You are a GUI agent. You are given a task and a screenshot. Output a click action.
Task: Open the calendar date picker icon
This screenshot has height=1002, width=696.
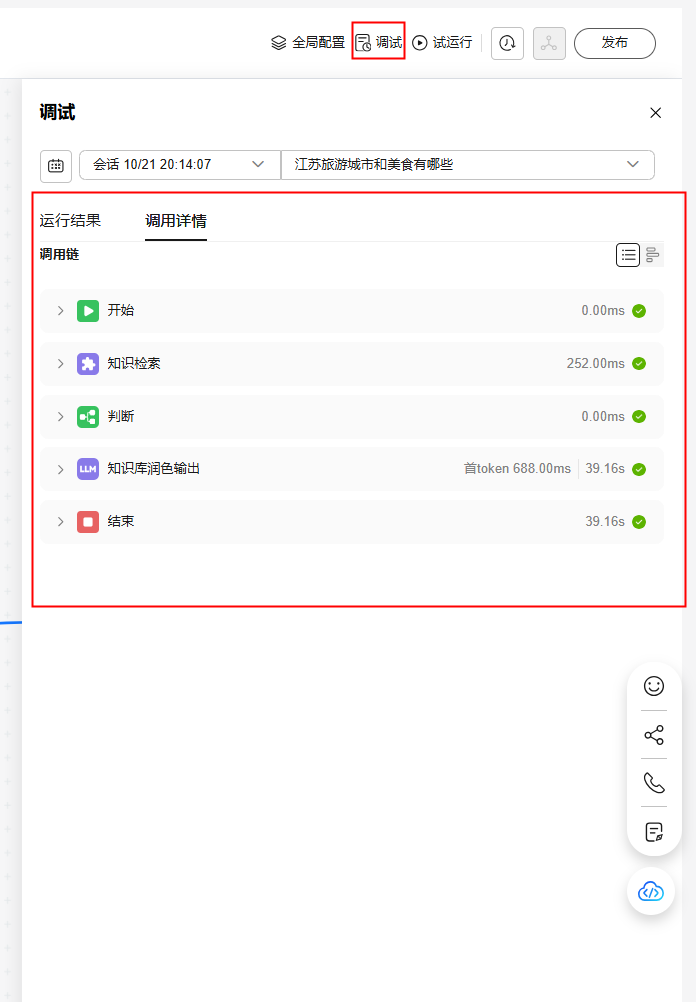(56, 165)
